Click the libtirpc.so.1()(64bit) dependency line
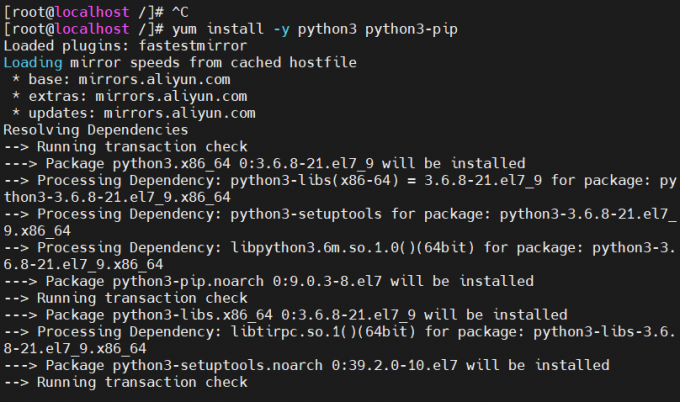 tap(340, 332)
